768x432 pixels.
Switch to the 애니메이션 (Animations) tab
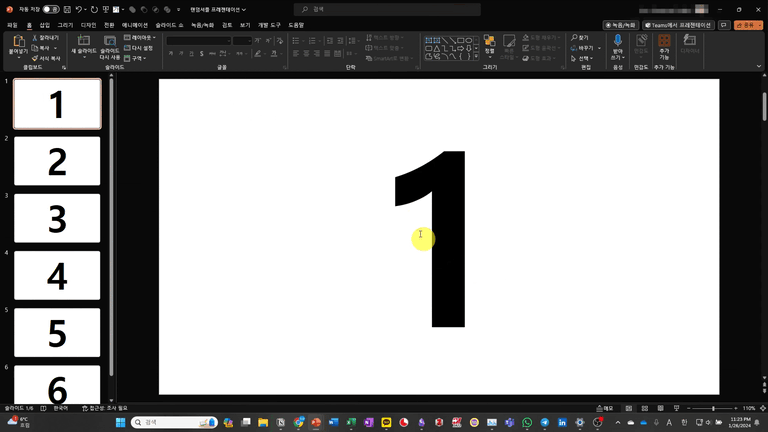pyautogui.click(x=135, y=25)
